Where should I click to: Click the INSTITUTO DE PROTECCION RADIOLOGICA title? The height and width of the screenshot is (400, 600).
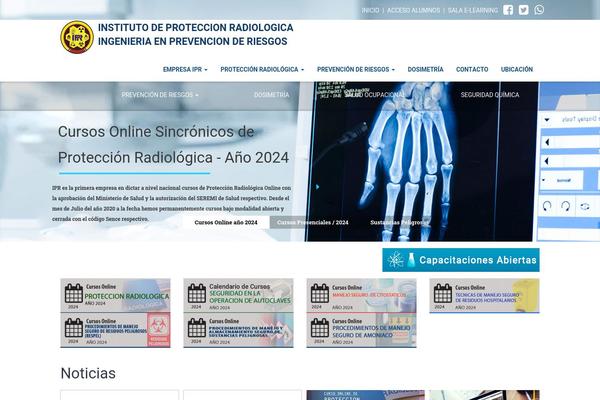196,28
